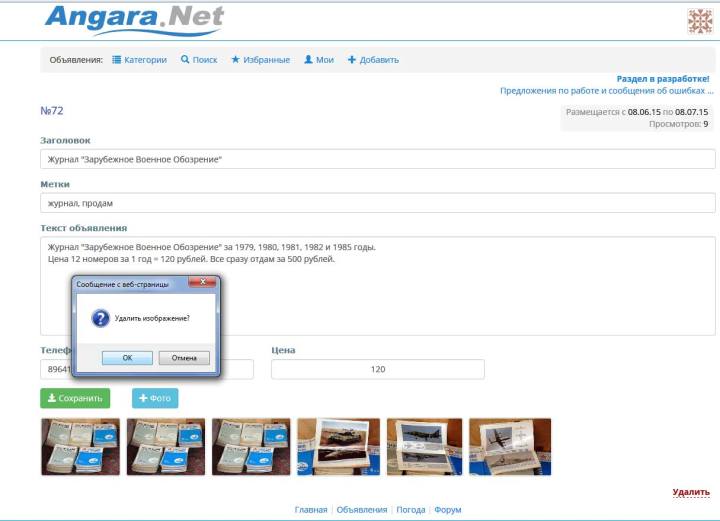
Task: Open link for job offers and error reports
Action: [x=606, y=91]
